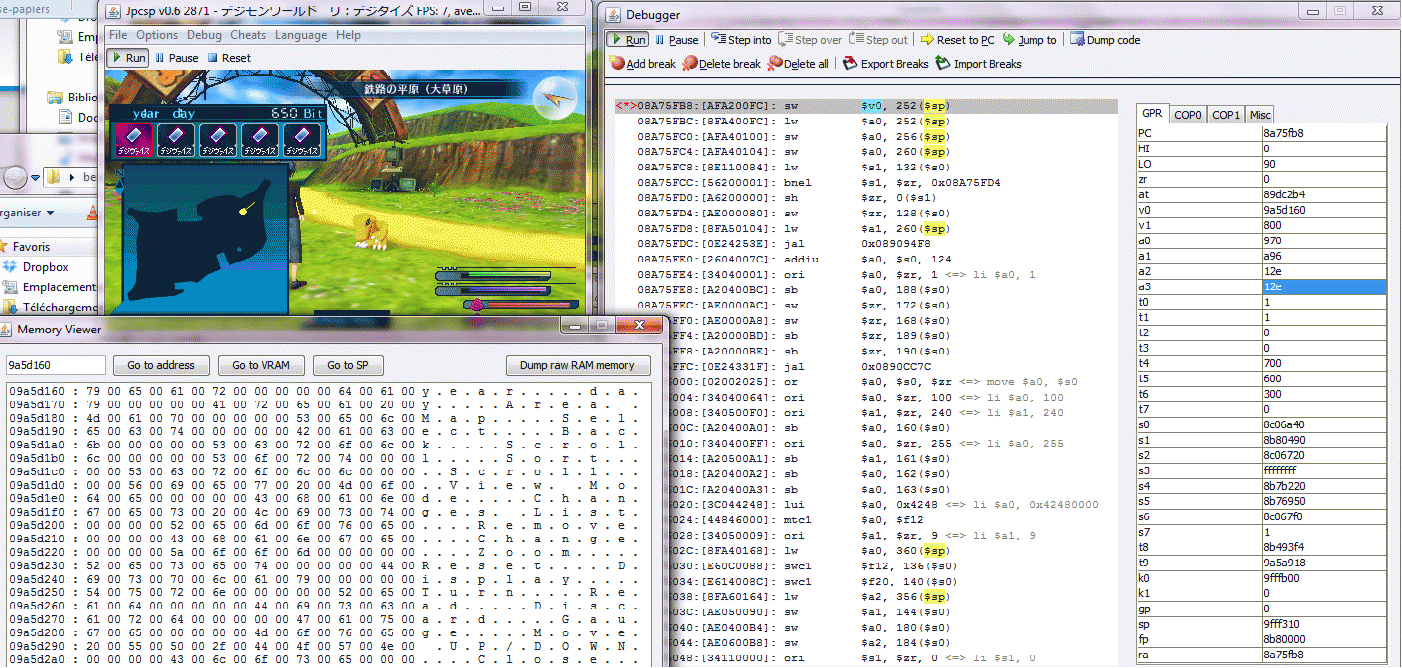The image size is (1402, 668).
Task: Open the Language menu
Action: [x=301, y=35]
